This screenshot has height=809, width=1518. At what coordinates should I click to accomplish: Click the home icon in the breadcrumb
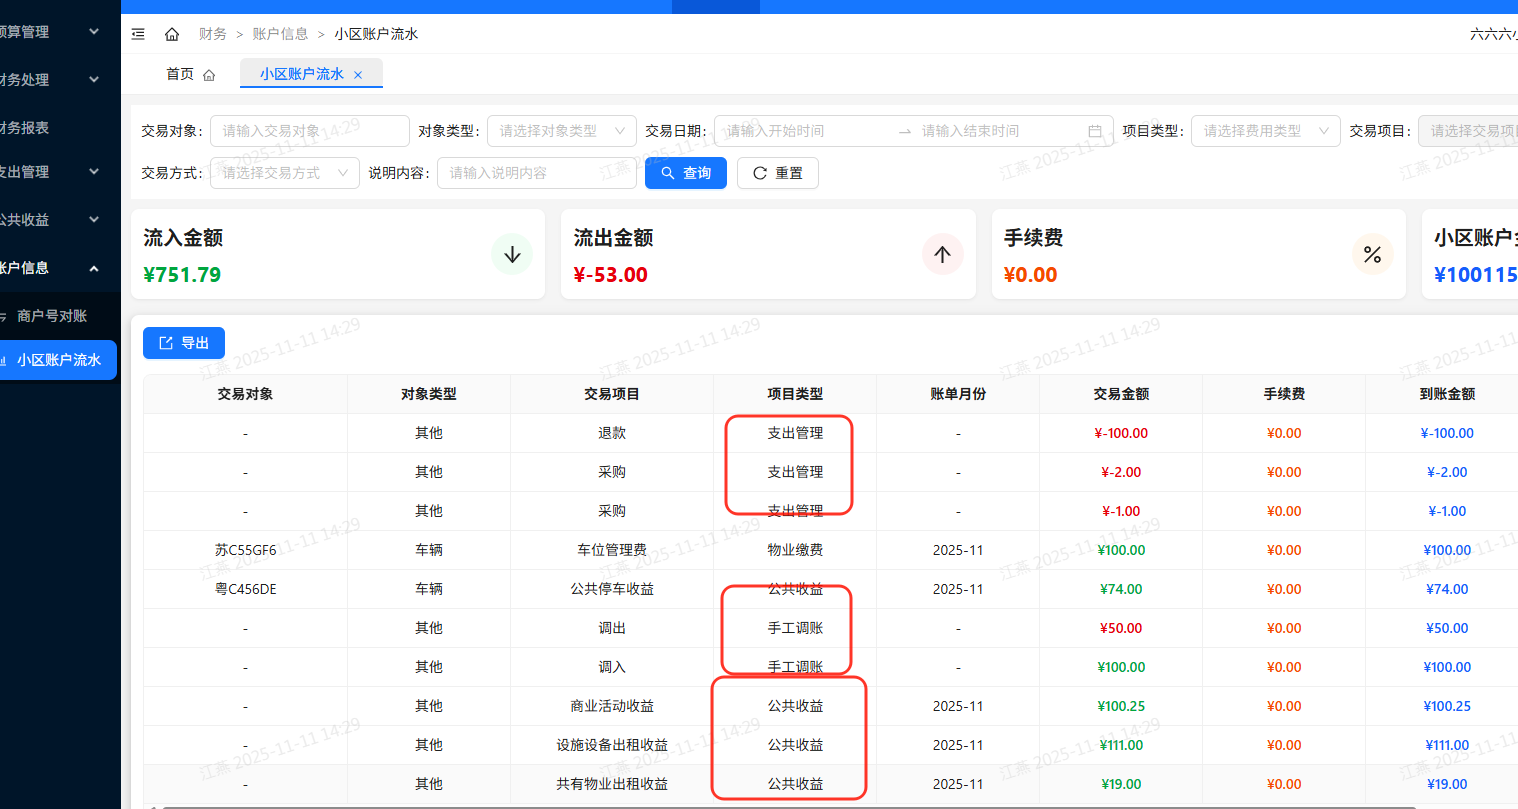coord(172,34)
